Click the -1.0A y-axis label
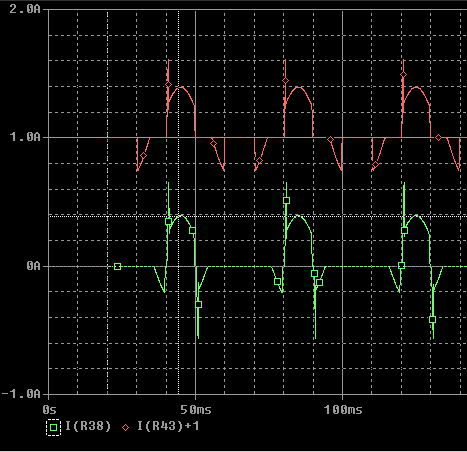Viewport: 467px width, 452px height. click(21, 394)
